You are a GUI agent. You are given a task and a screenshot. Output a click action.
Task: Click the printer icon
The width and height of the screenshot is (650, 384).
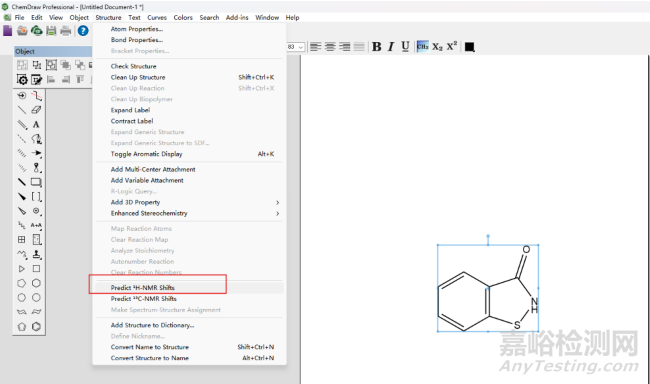(x=66, y=31)
